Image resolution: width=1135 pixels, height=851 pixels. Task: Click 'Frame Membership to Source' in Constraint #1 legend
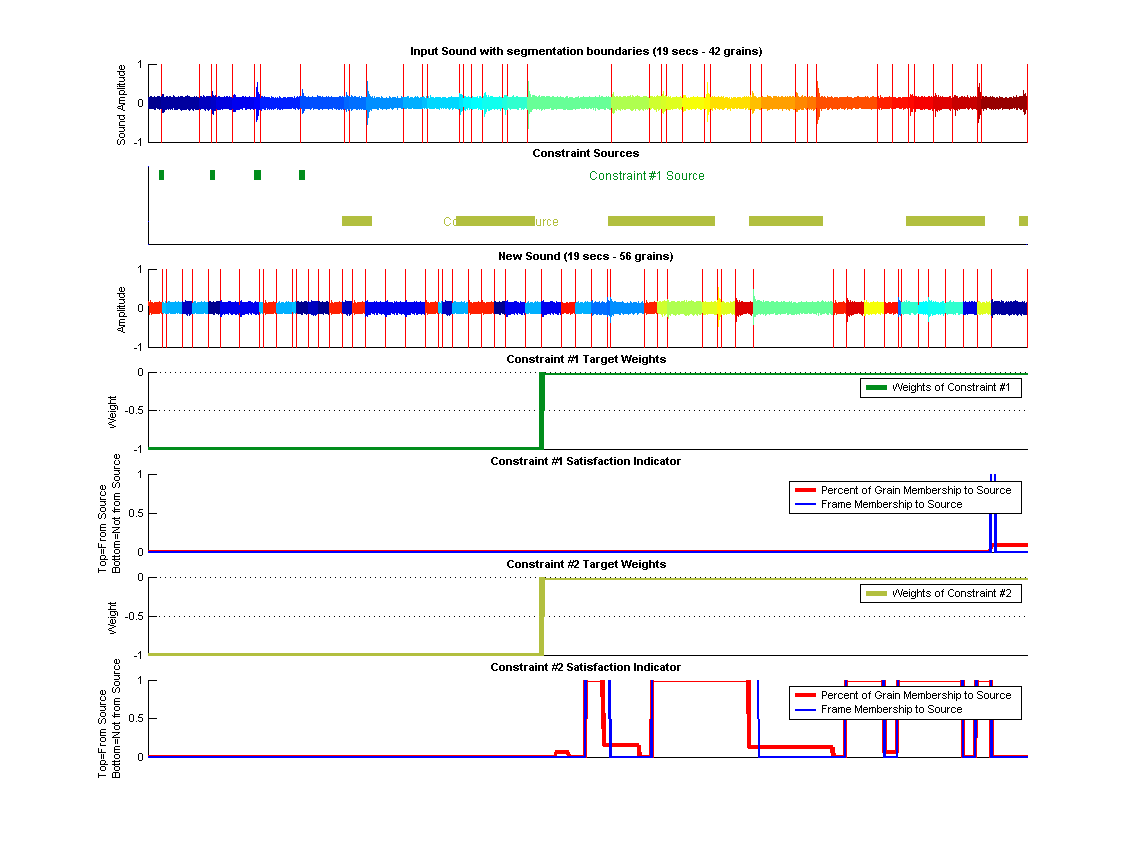[891, 505]
